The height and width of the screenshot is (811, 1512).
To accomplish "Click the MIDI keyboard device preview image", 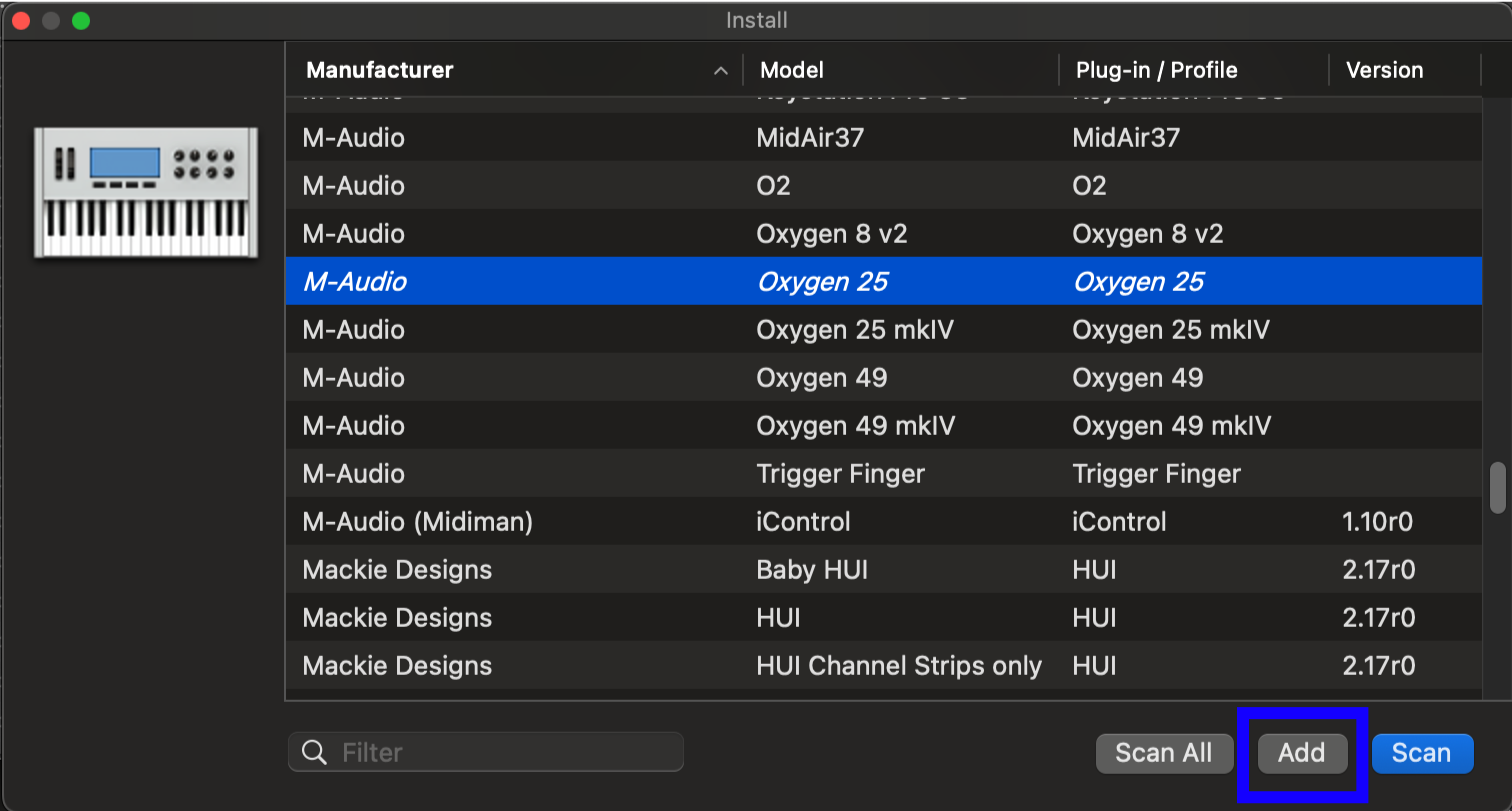I will point(144,192).
